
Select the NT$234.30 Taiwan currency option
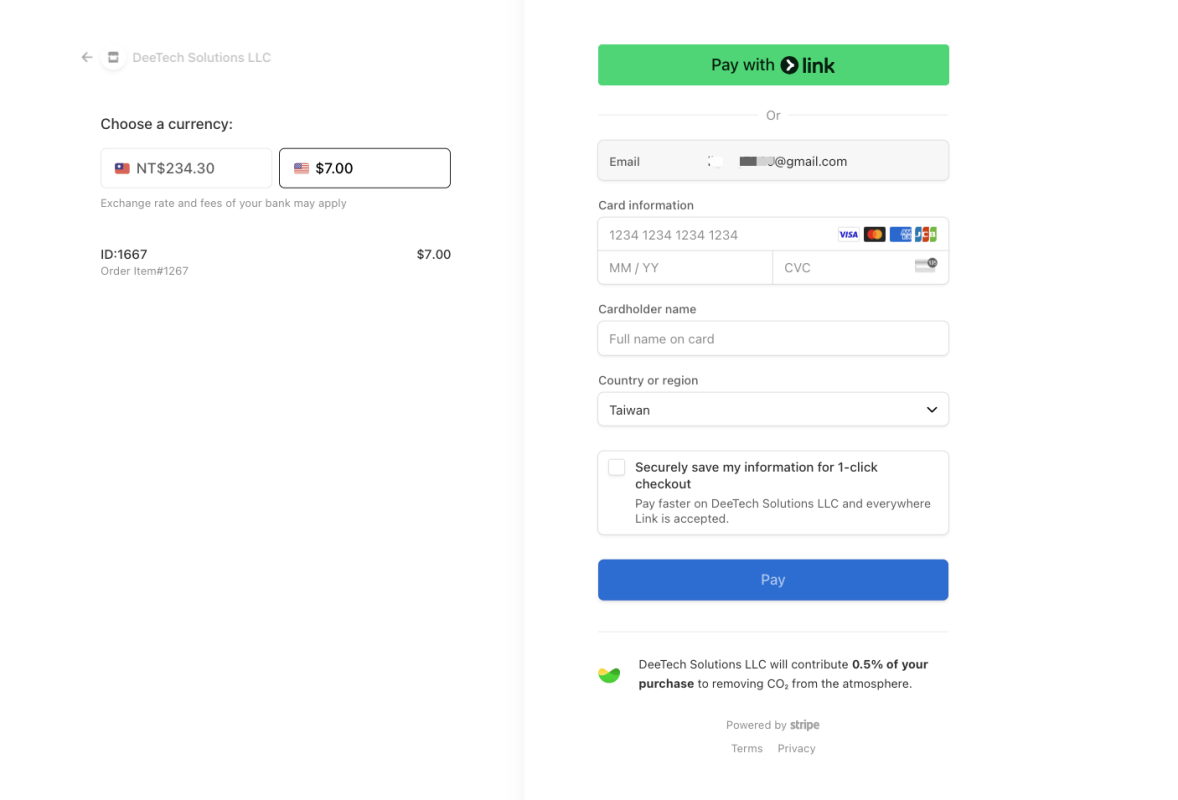tap(186, 168)
